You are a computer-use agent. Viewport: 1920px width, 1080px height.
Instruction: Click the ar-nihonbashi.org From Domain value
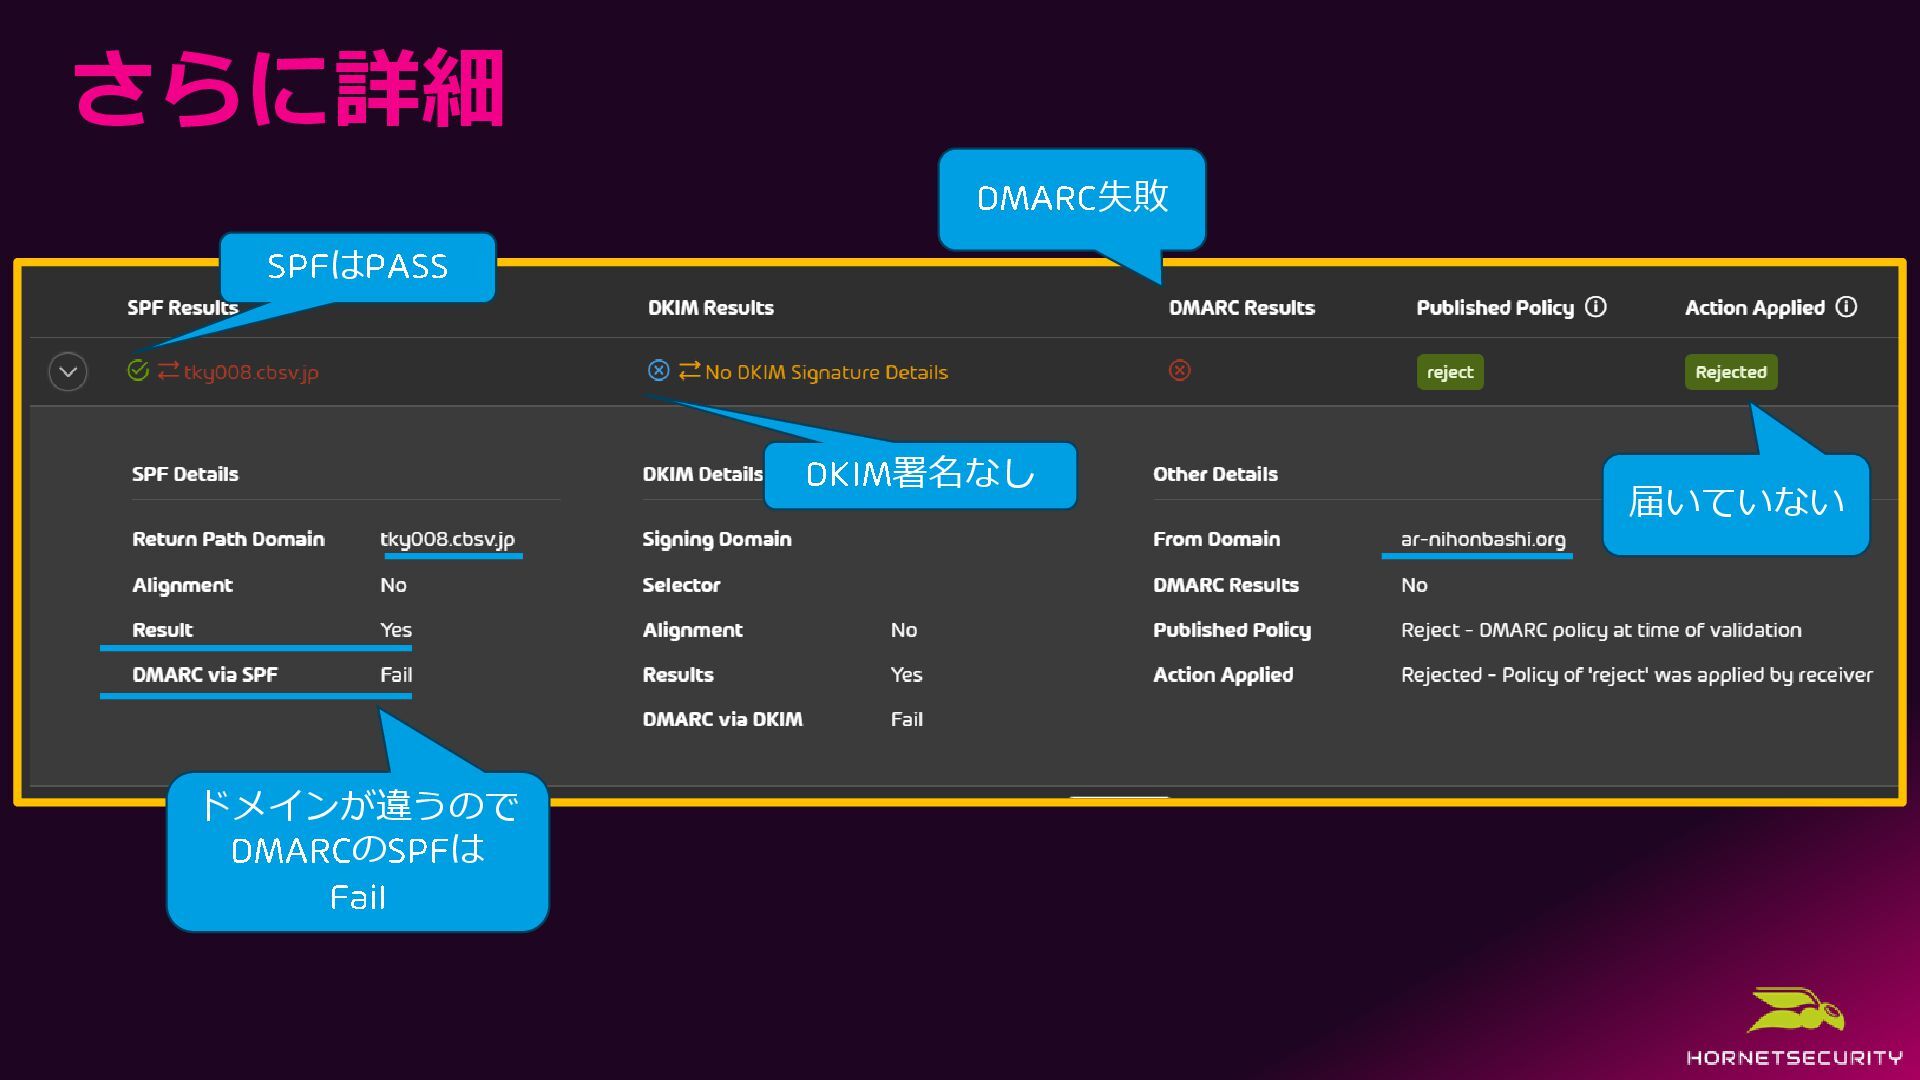pos(1483,539)
